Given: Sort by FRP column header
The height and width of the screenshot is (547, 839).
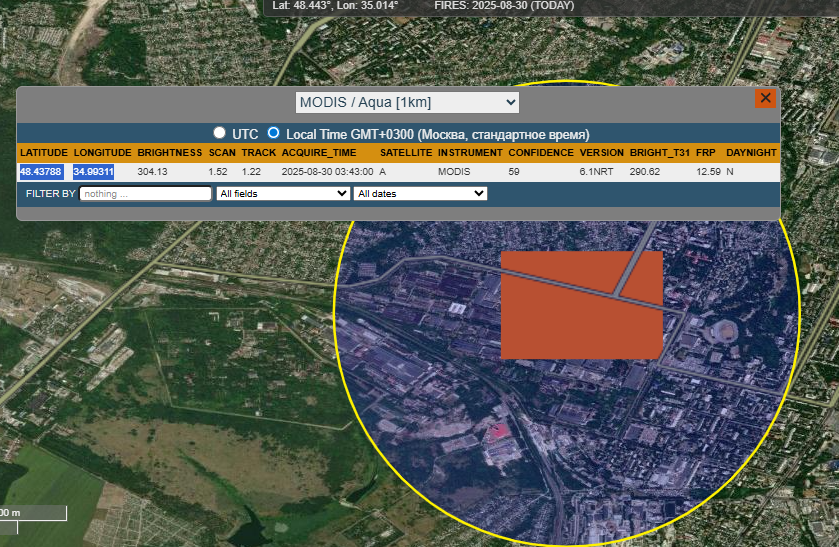Looking at the screenshot, I should (706, 153).
